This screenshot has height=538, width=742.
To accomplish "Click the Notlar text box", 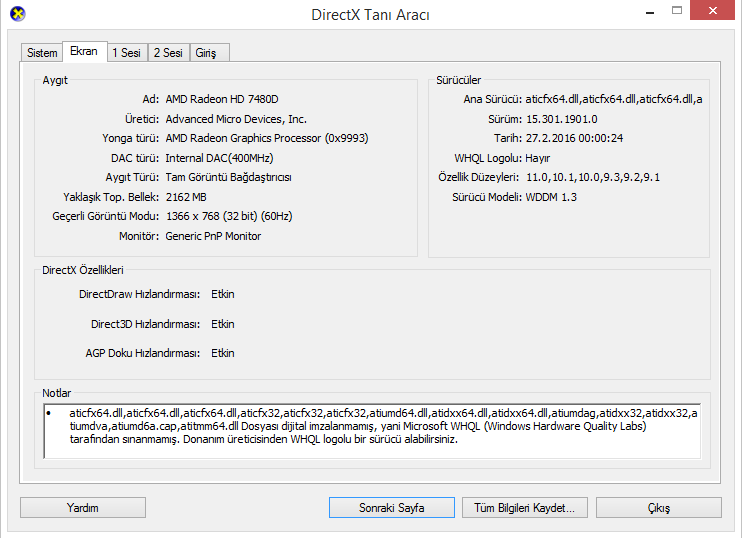I will click(372, 431).
